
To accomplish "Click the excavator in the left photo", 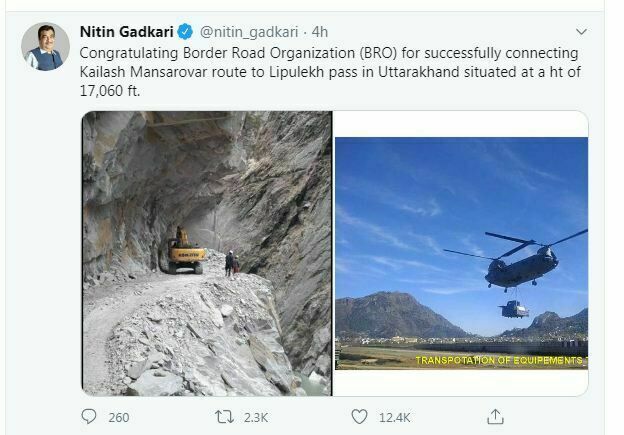I will [186, 252].
